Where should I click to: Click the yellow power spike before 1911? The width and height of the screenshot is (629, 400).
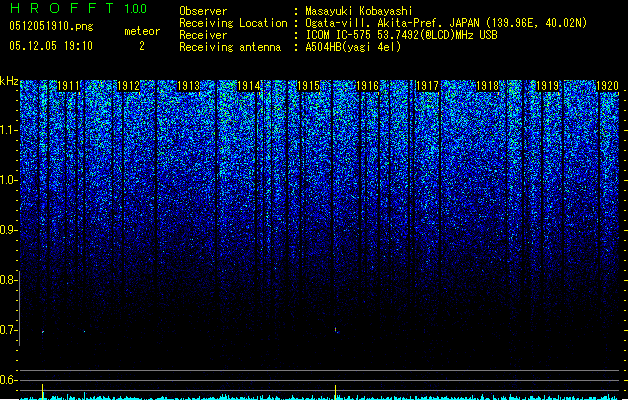pyautogui.click(x=43, y=391)
